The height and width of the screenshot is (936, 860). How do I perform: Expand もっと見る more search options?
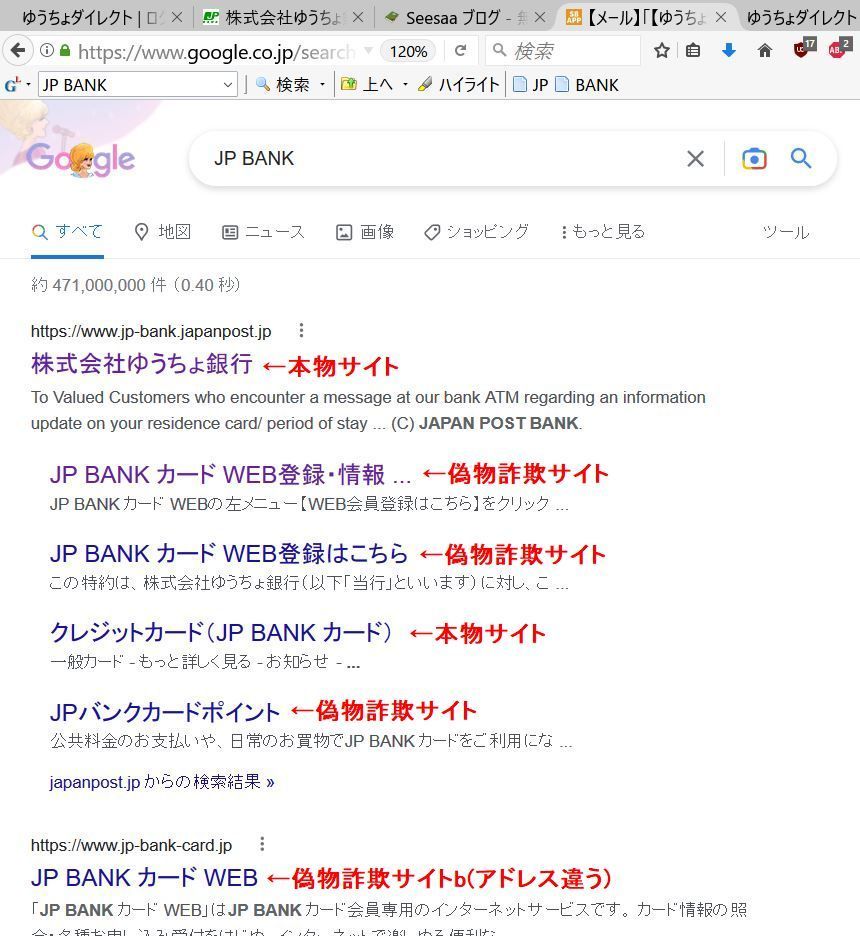click(x=602, y=232)
